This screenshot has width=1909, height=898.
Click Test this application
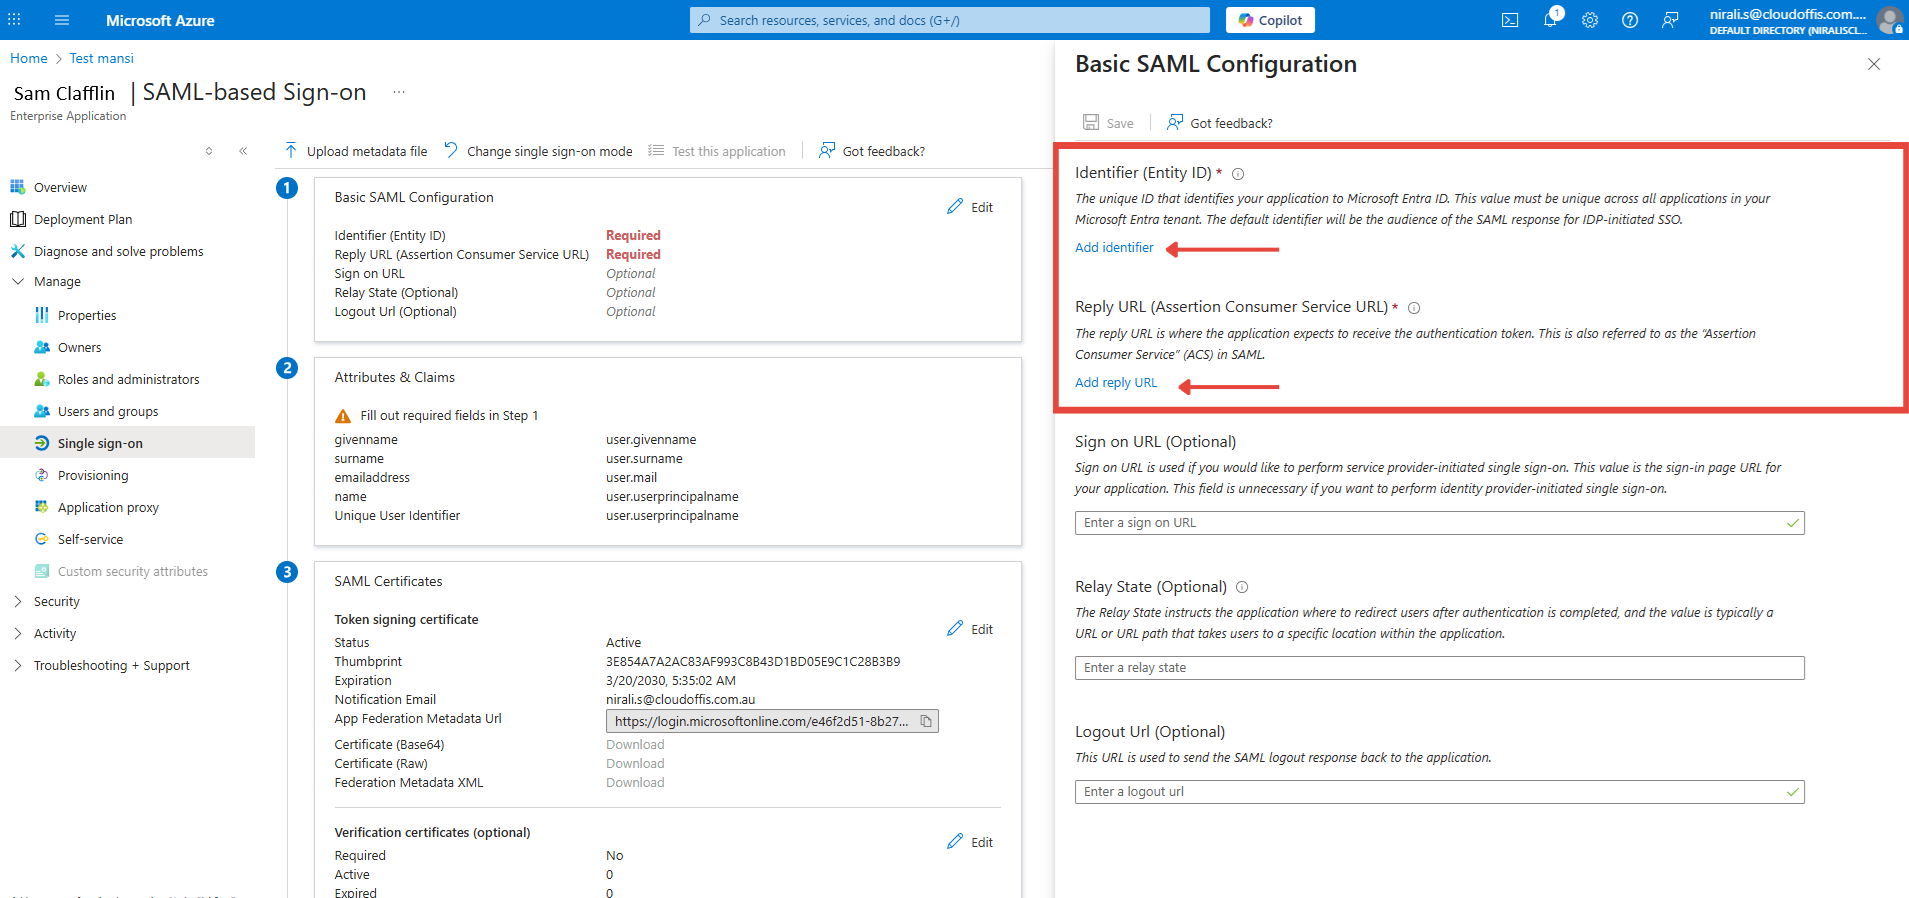pyautogui.click(x=717, y=151)
